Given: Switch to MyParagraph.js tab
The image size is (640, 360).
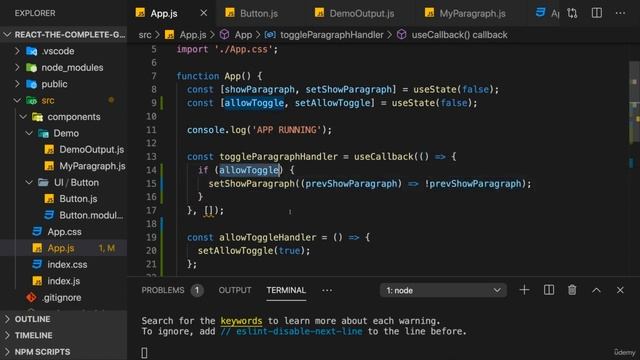Looking at the screenshot, I should click(472, 13).
